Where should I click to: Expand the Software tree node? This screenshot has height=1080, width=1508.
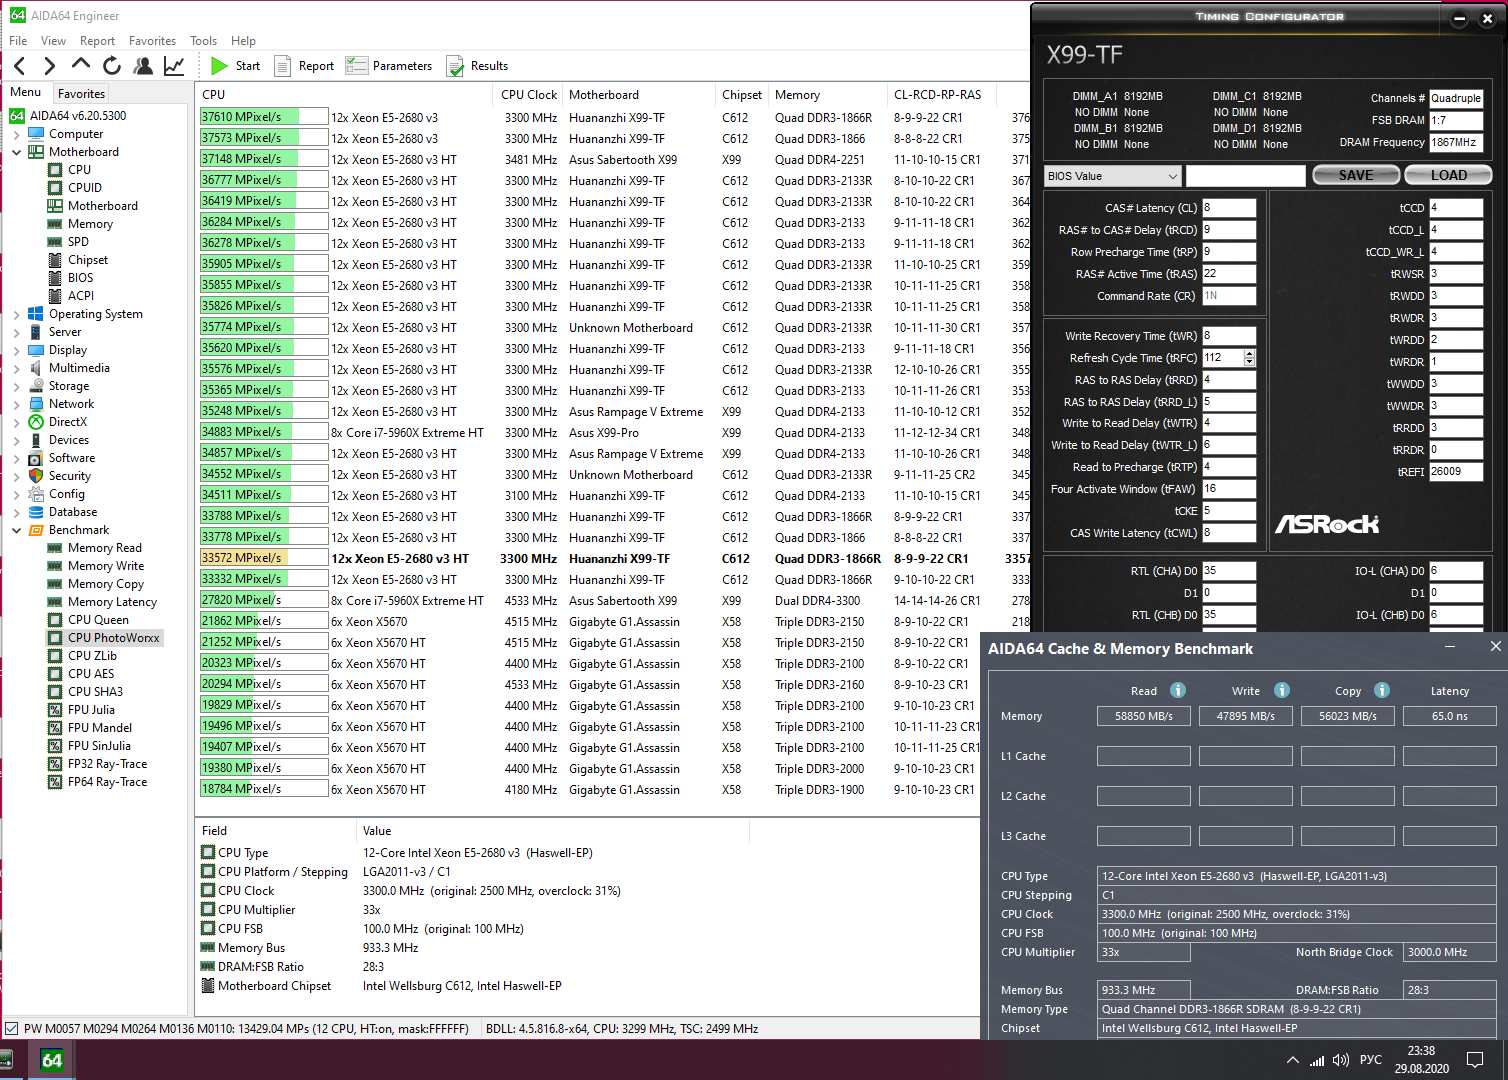click(x=16, y=458)
